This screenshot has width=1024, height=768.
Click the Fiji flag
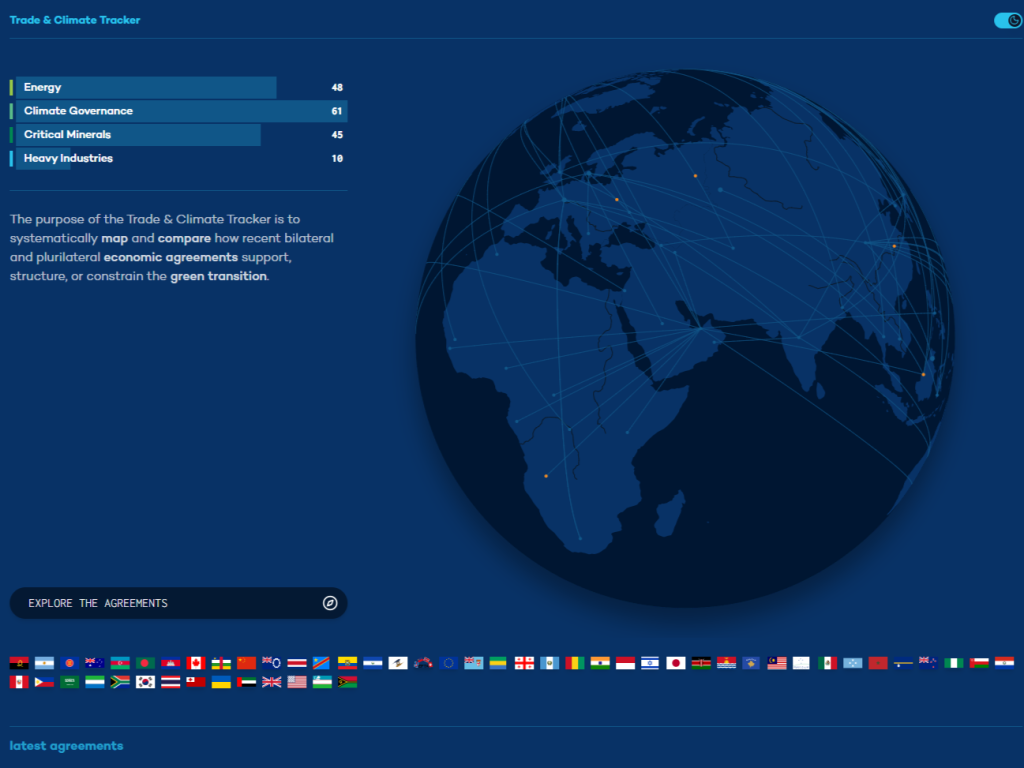pyautogui.click(x=473, y=663)
